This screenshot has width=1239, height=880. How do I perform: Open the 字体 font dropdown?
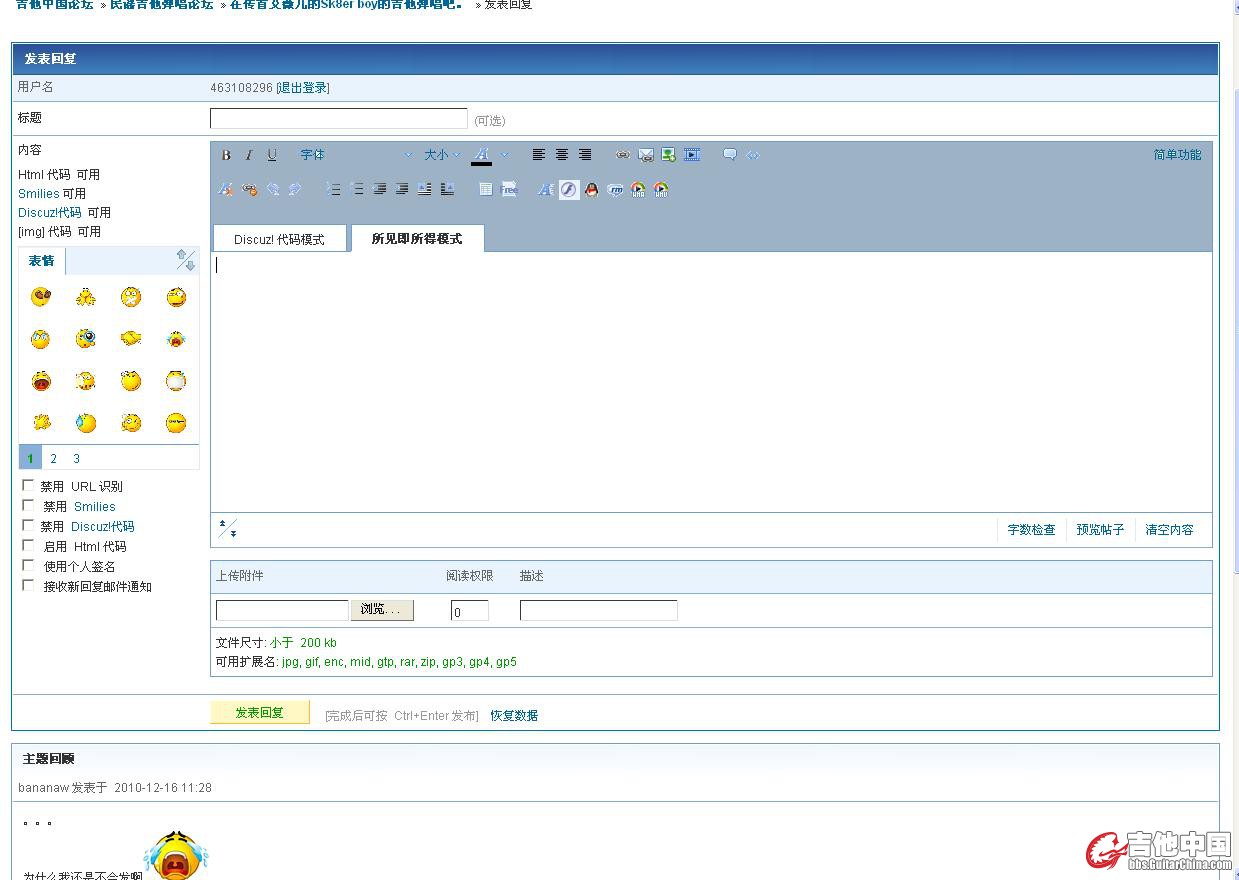pyautogui.click(x=355, y=155)
